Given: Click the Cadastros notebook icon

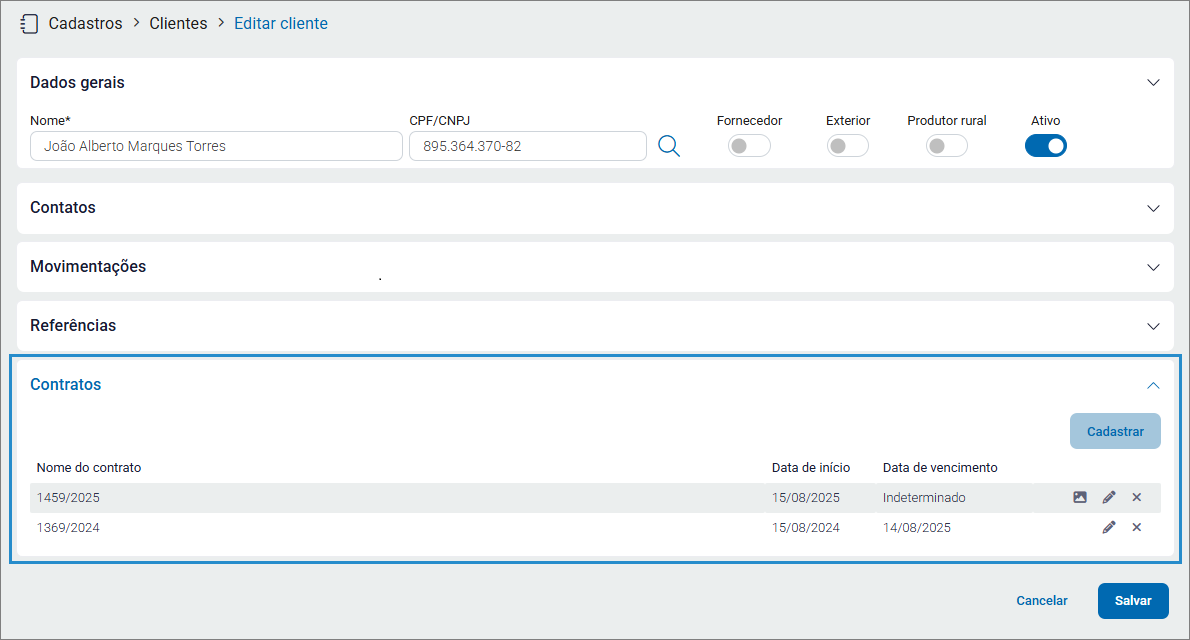Looking at the screenshot, I should click(29, 23).
